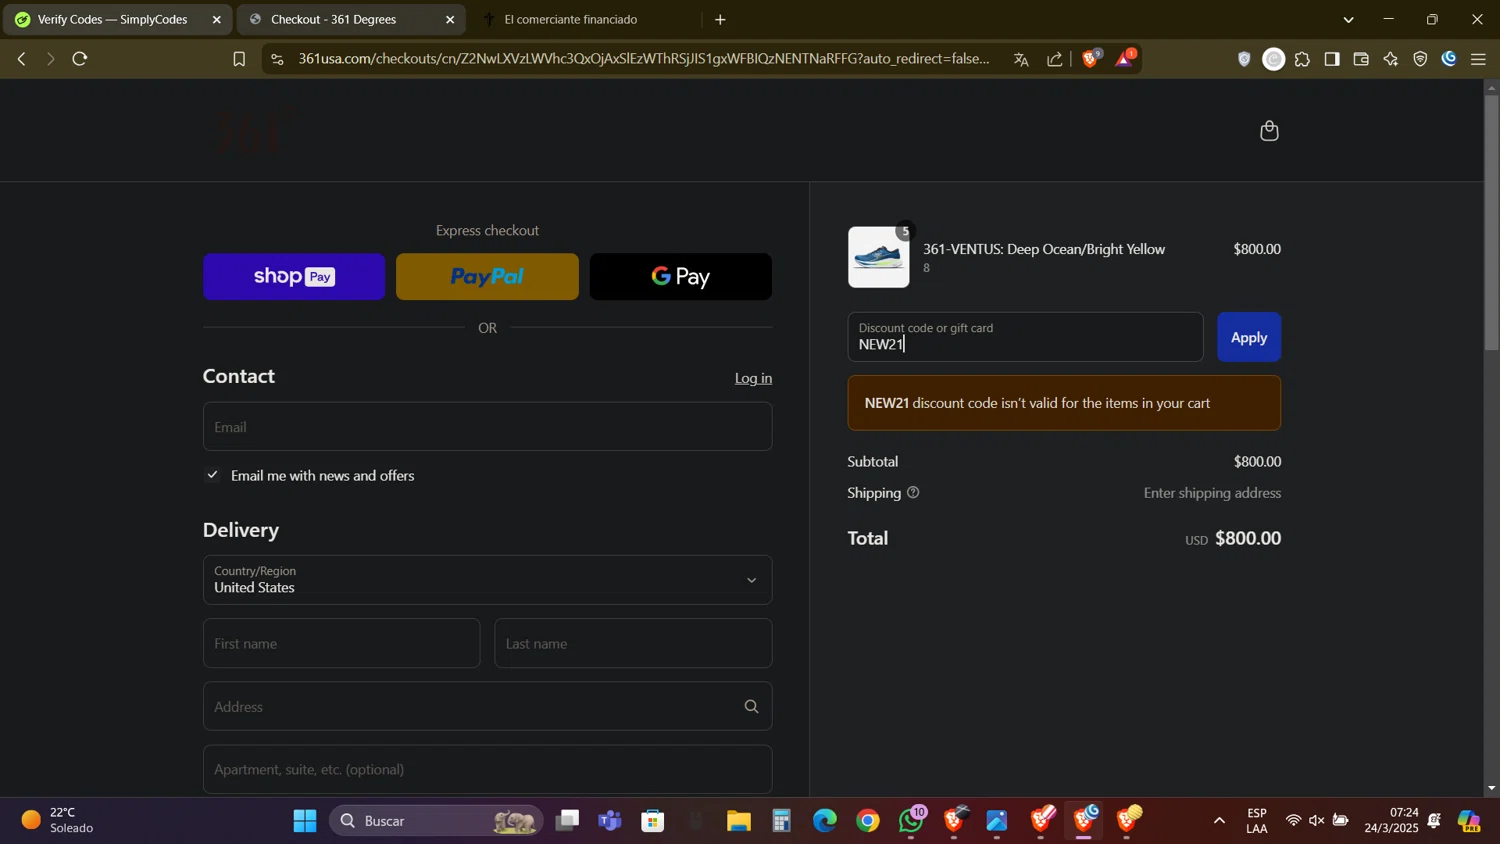Open the white circular extension icon
Viewport: 1500px width, 844px height.
pyautogui.click(x=1274, y=60)
